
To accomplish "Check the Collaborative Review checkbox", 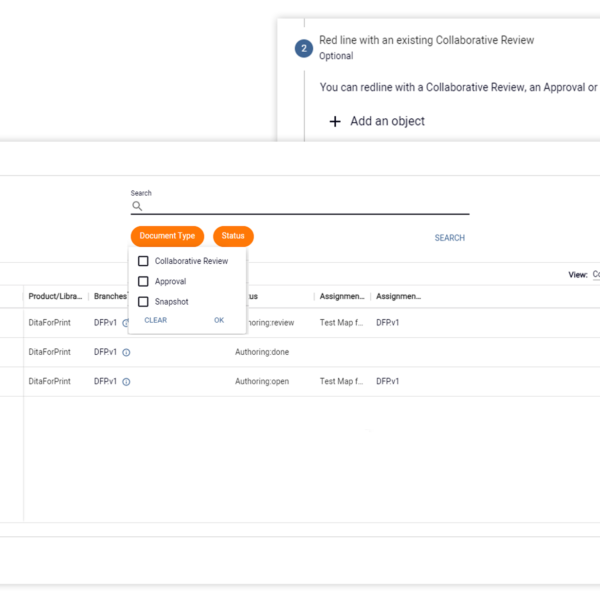I will click(143, 261).
